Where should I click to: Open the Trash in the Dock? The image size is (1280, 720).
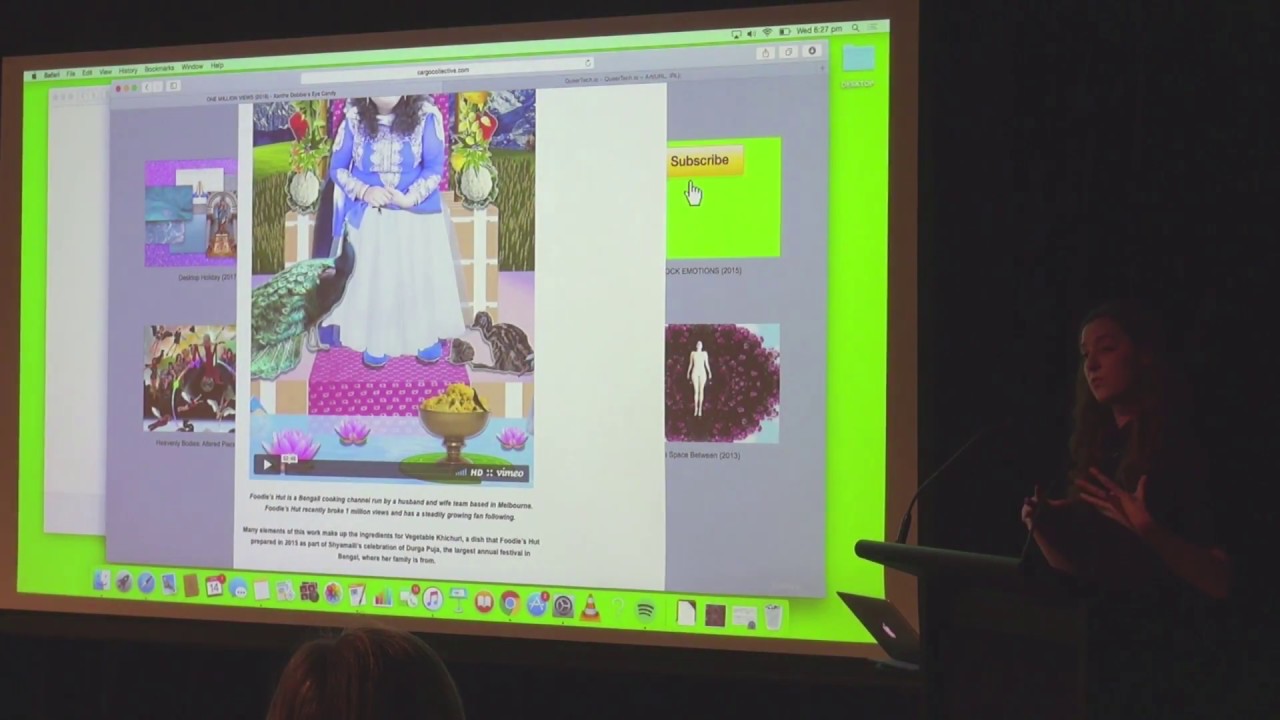click(x=773, y=617)
